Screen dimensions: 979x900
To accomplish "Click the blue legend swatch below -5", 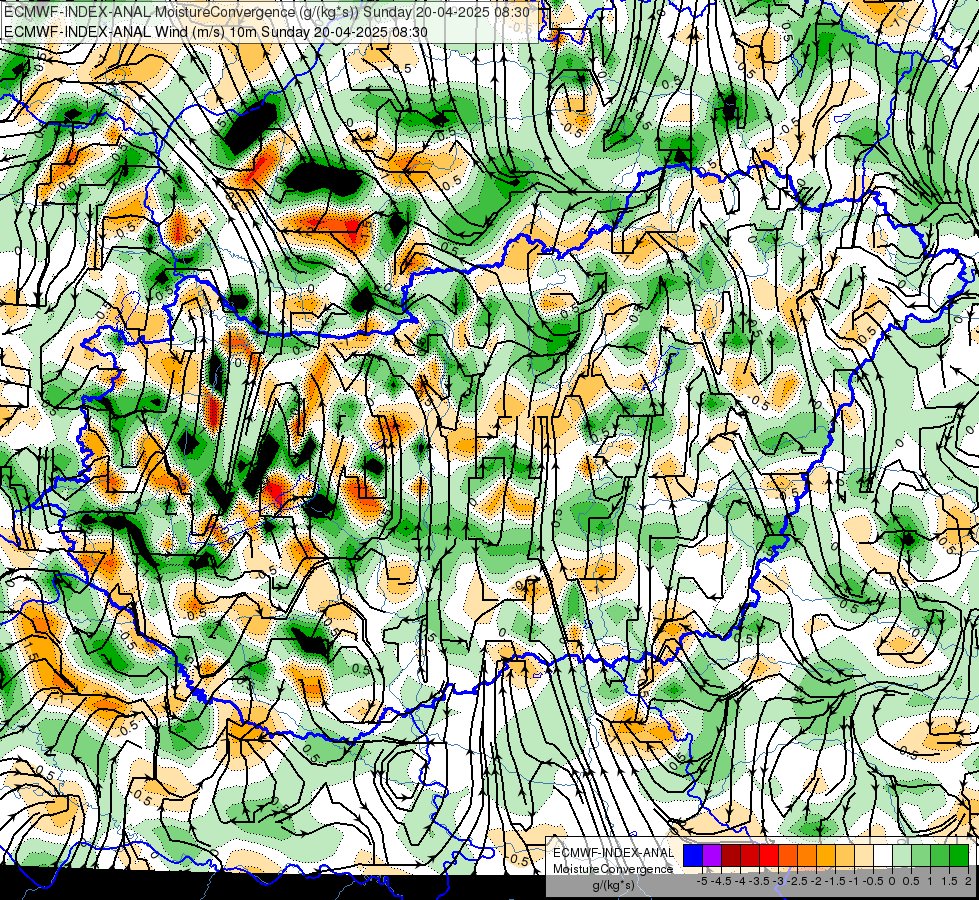I will click(693, 855).
